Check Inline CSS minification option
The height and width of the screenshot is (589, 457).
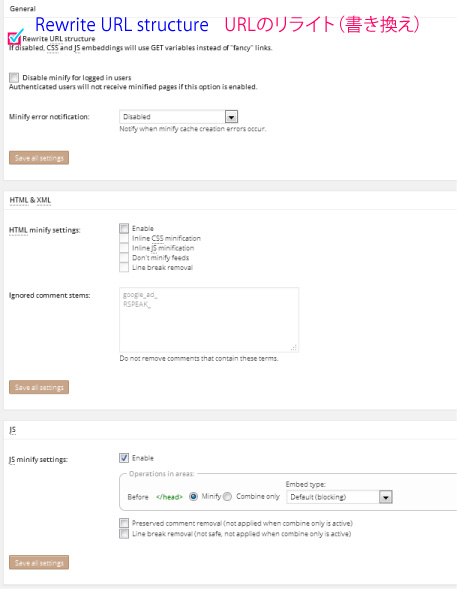pos(124,238)
